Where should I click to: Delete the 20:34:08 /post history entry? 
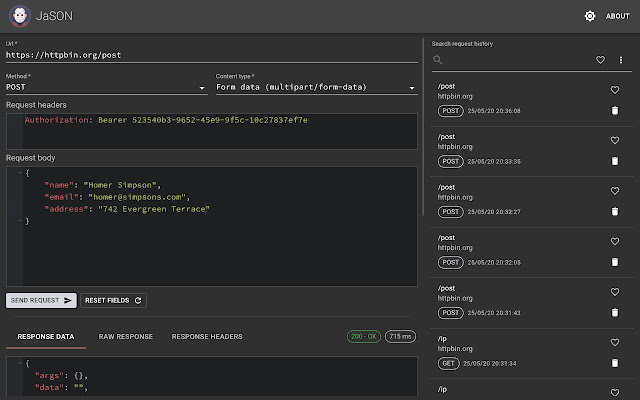point(615,111)
